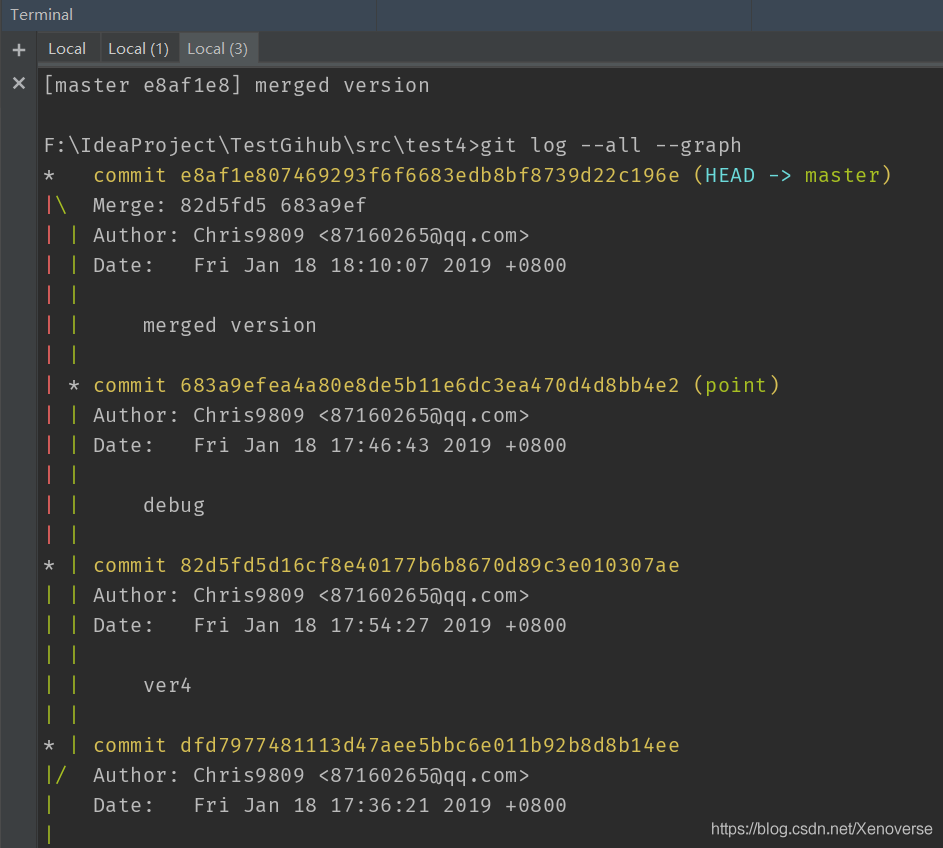
Task: Switch to the first Local tab
Action: pyautogui.click(x=67, y=48)
